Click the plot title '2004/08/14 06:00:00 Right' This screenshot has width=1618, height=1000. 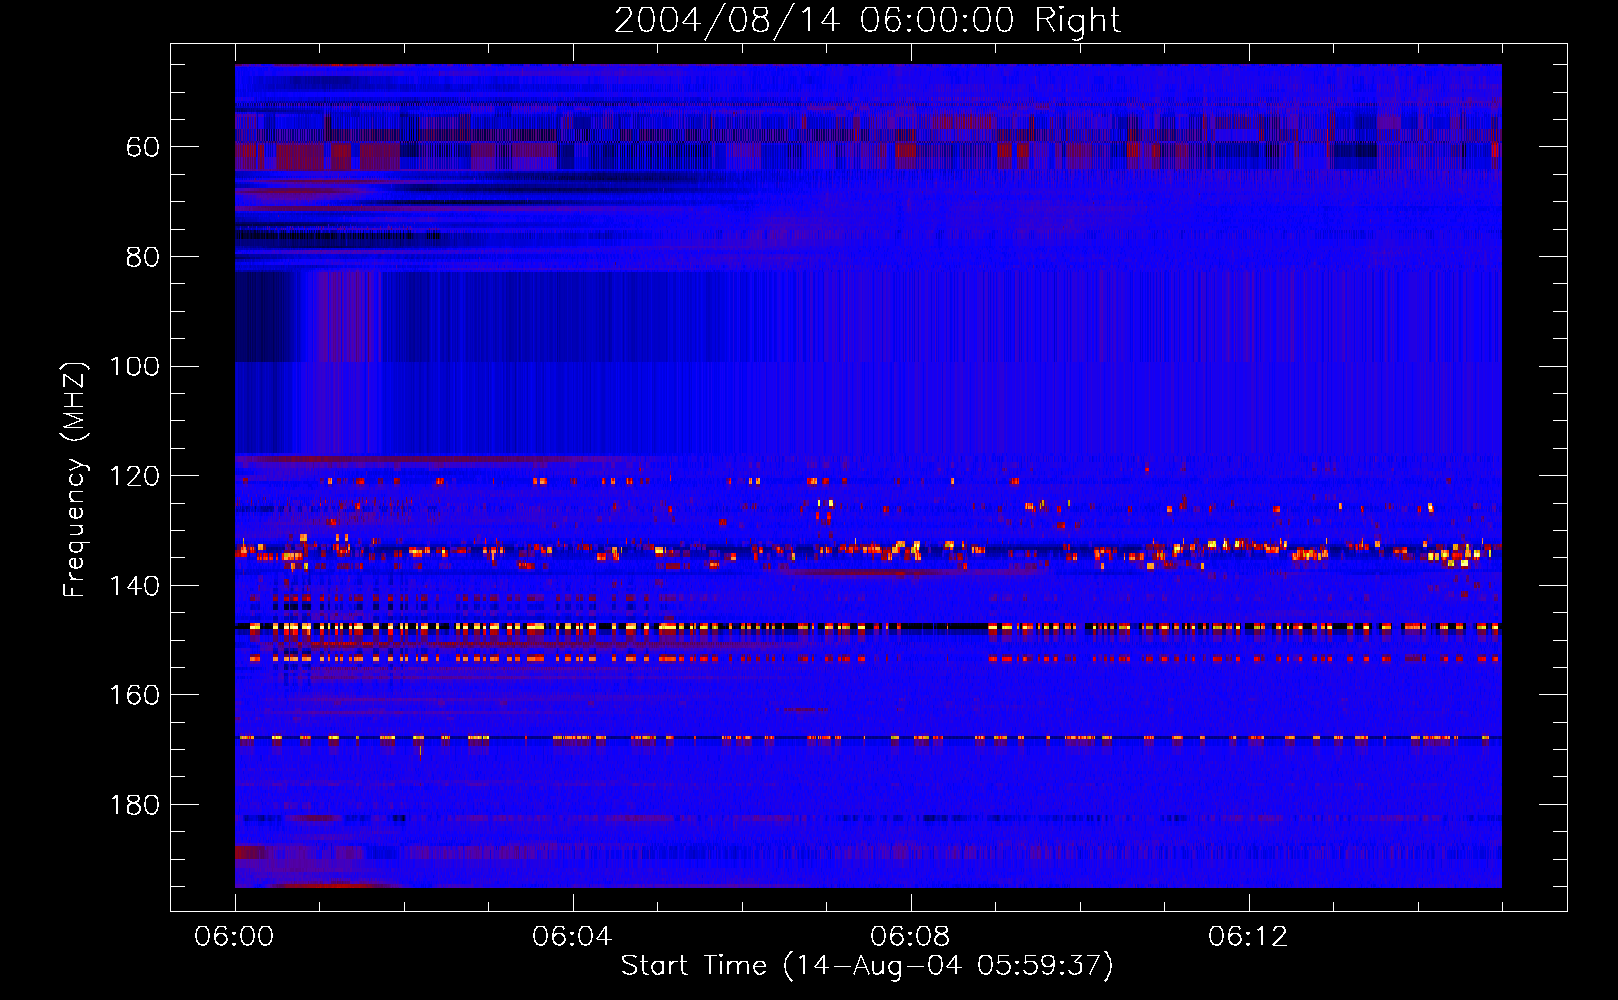867,20
